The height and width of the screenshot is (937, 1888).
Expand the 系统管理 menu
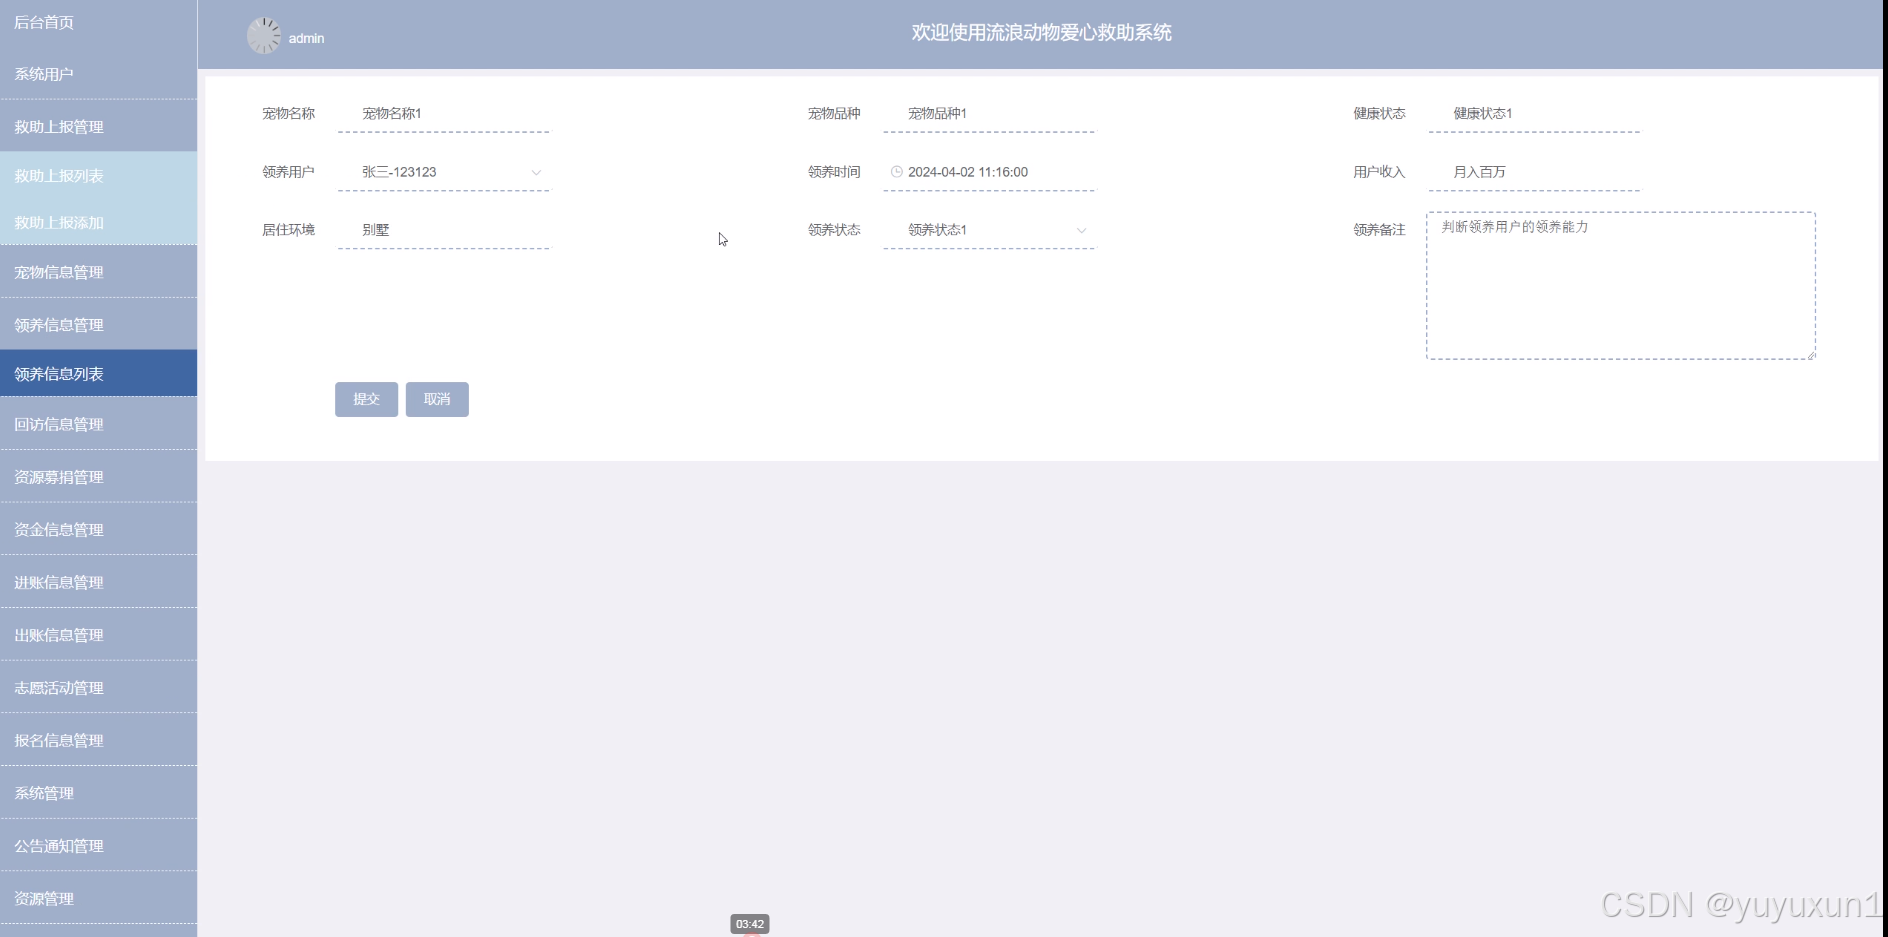tap(98, 793)
